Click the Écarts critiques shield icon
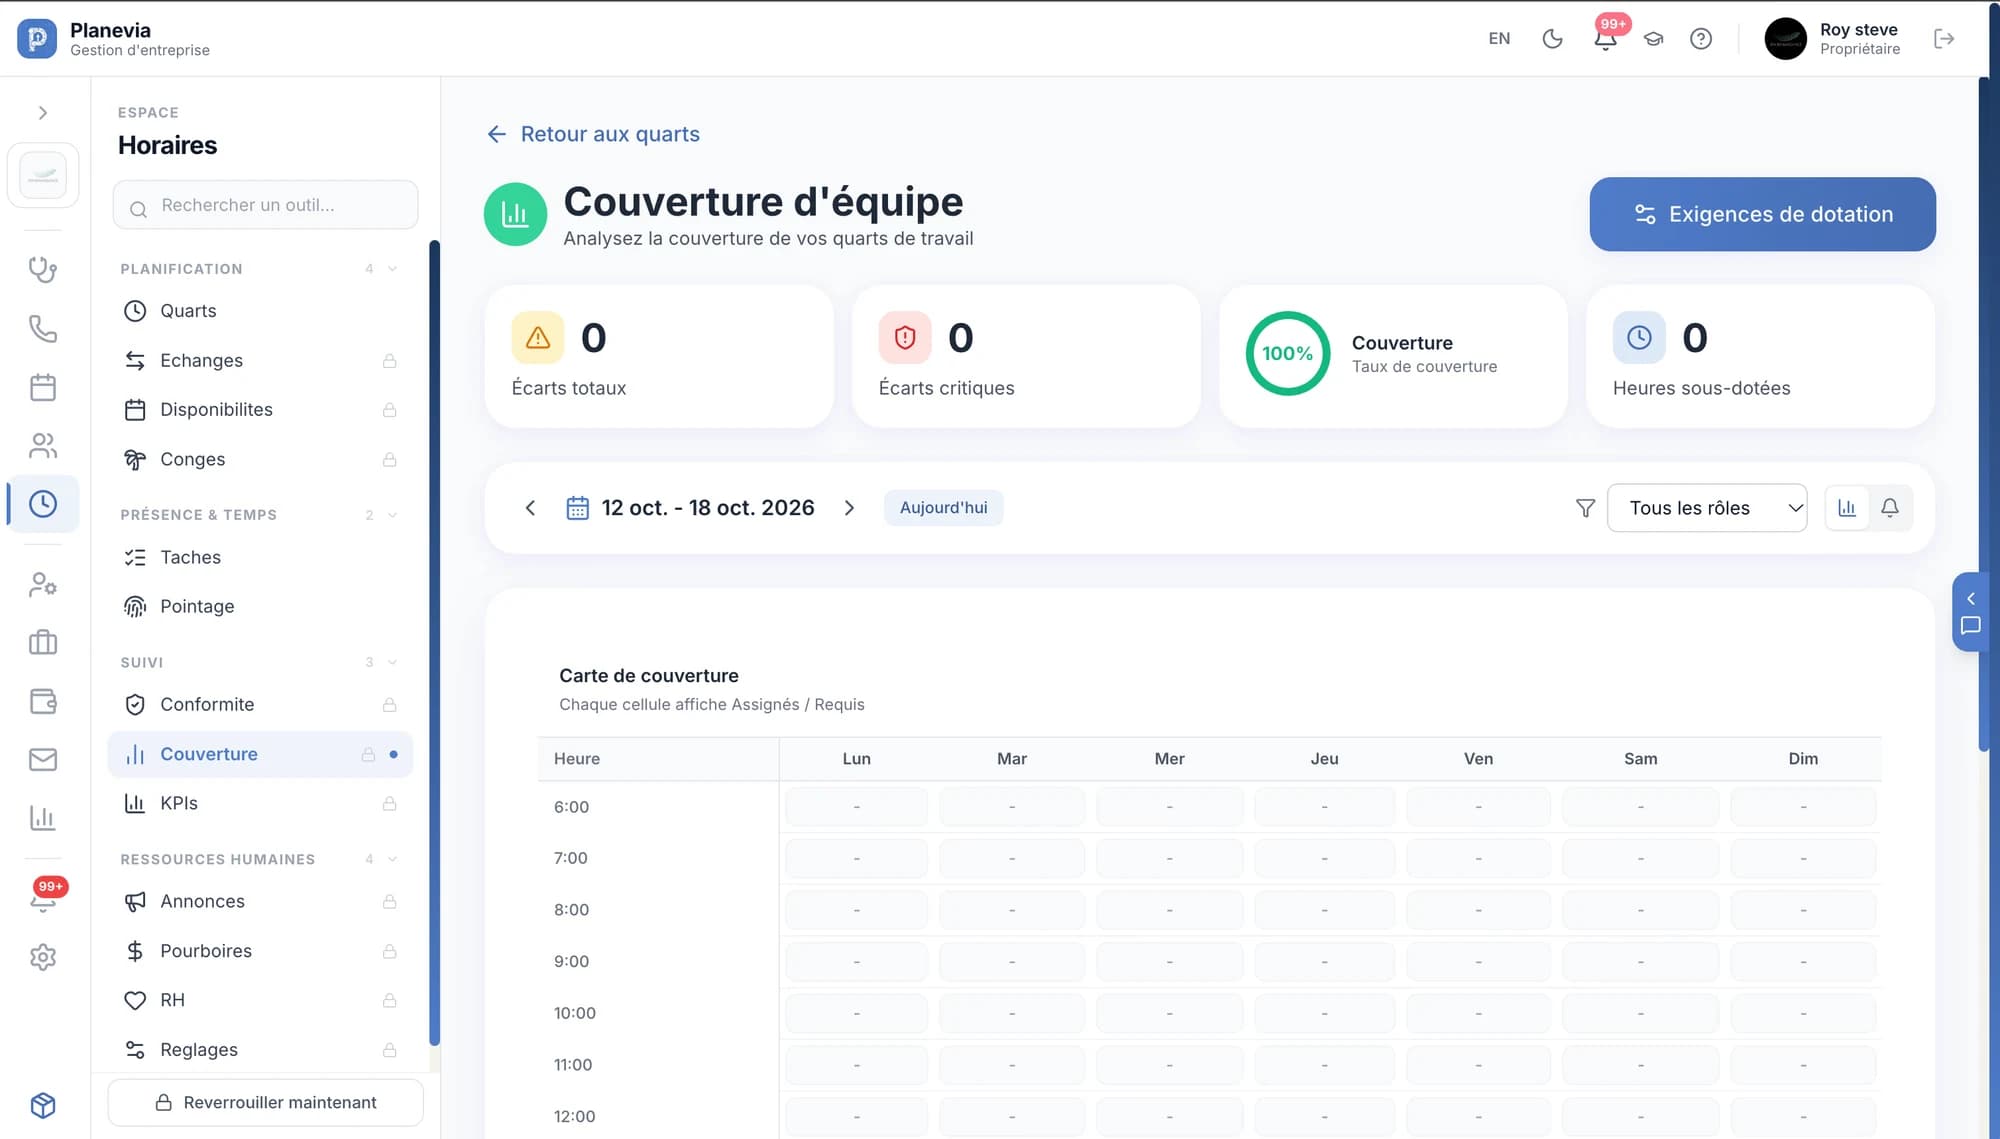The height and width of the screenshot is (1139, 2000). [x=905, y=338]
